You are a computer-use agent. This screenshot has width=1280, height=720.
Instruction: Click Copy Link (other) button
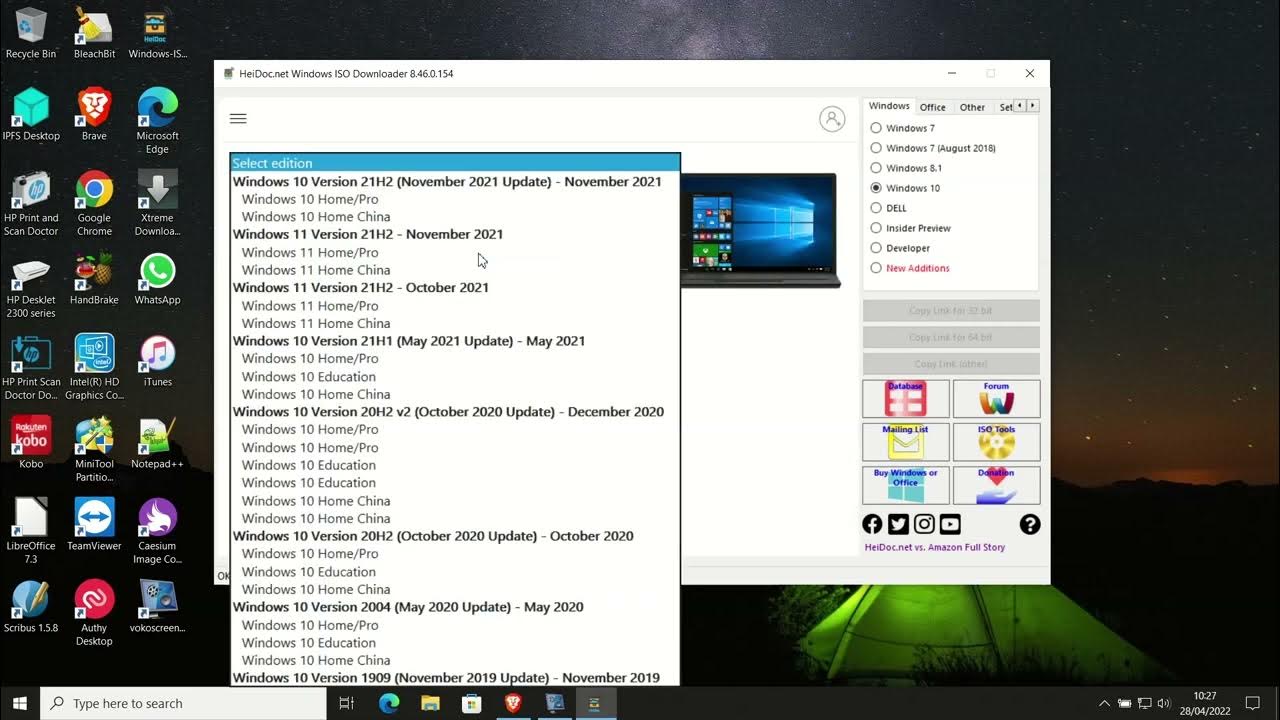coord(951,364)
